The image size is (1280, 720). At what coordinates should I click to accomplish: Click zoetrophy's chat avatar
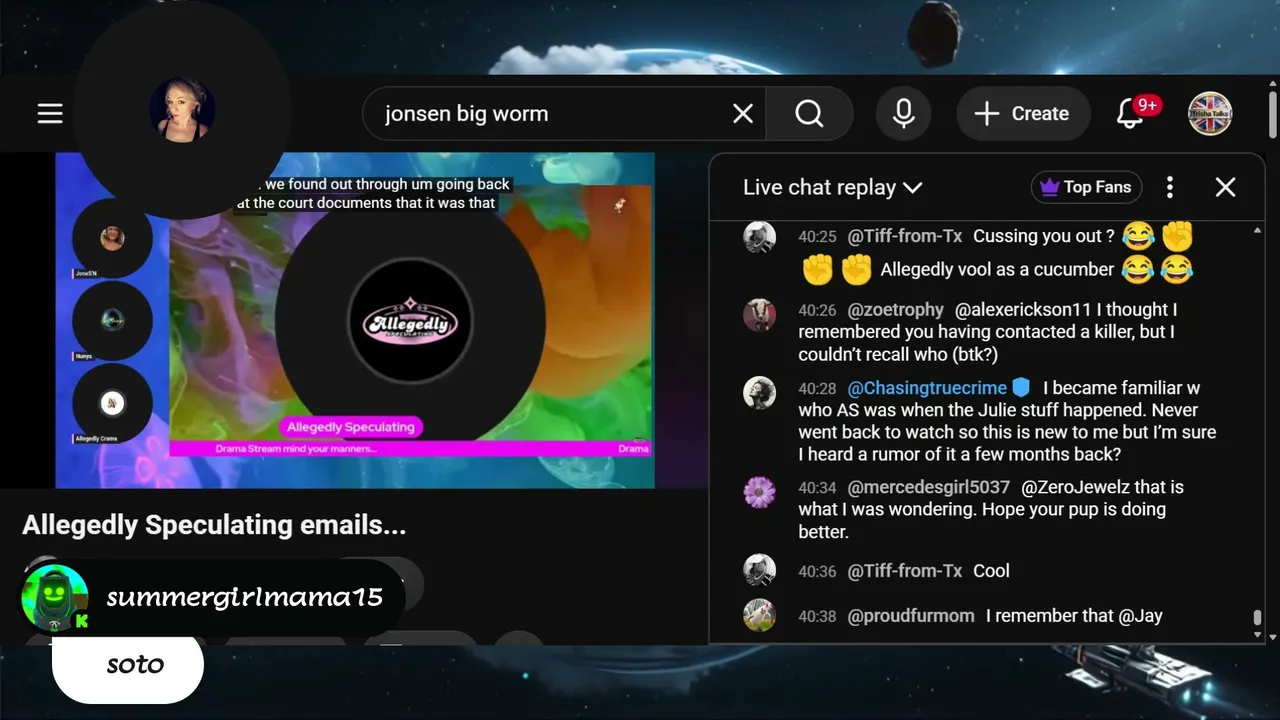[x=760, y=314]
